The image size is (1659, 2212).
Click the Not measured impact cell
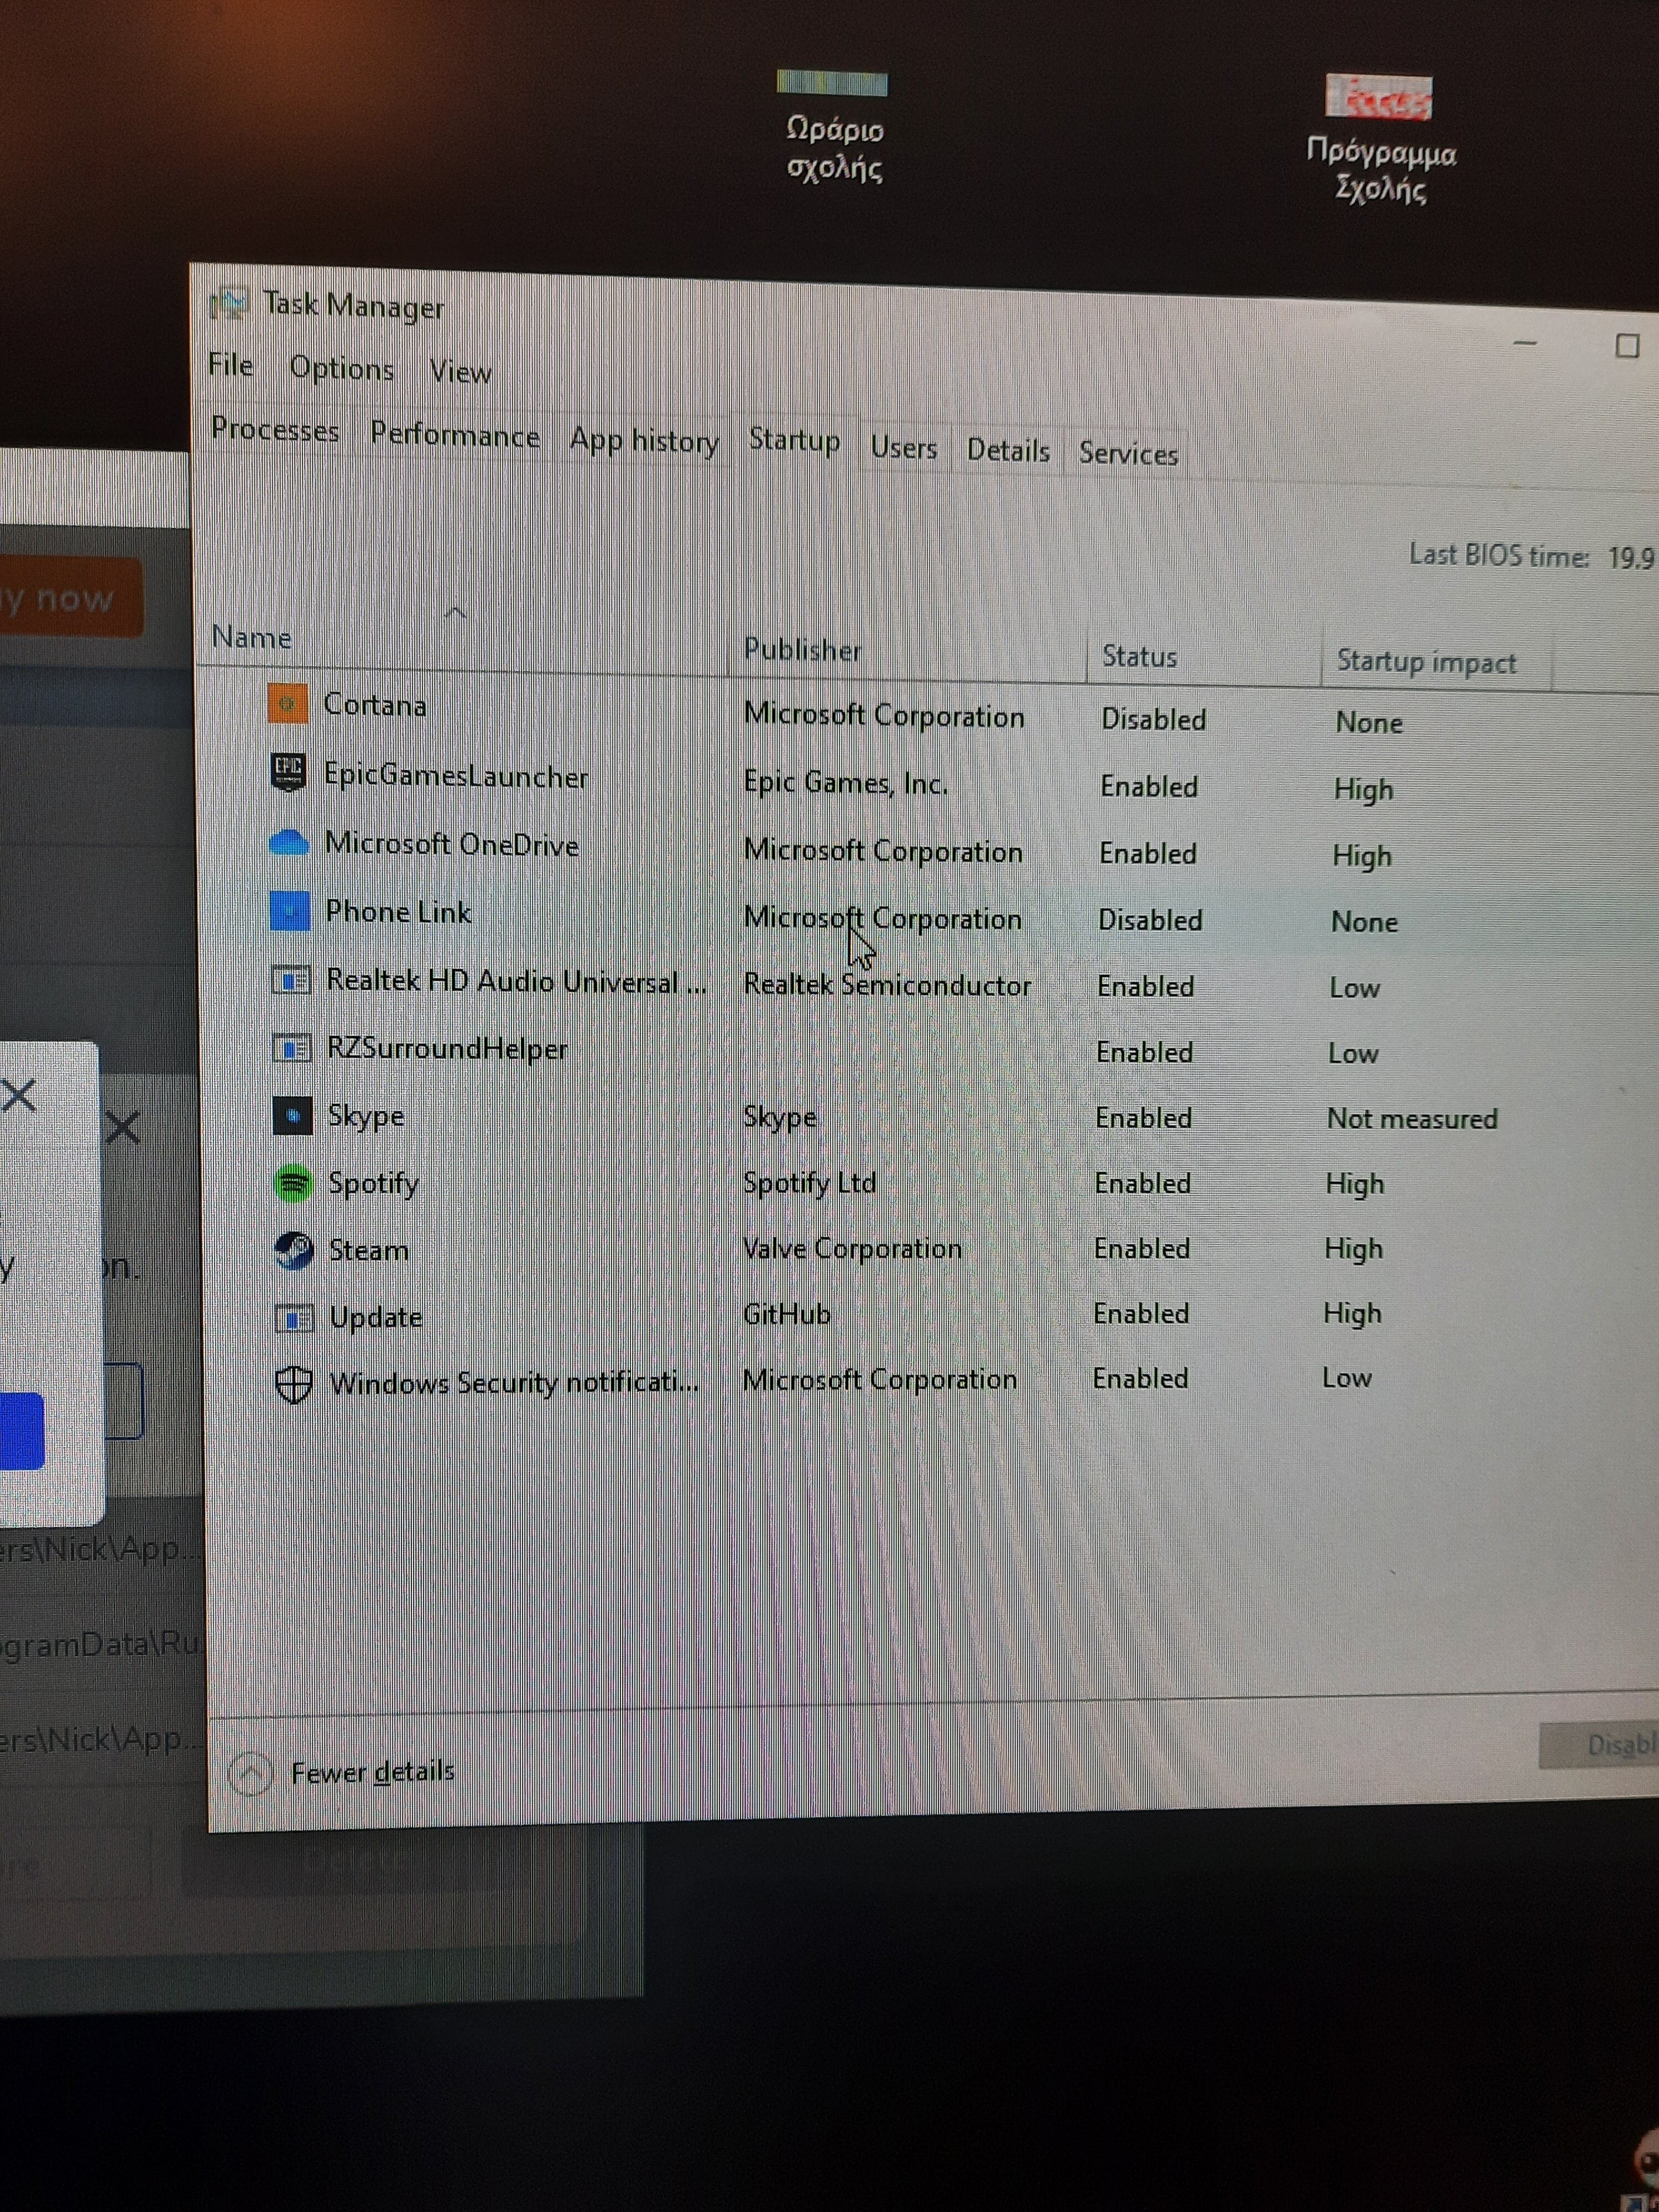point(1412,1119)
